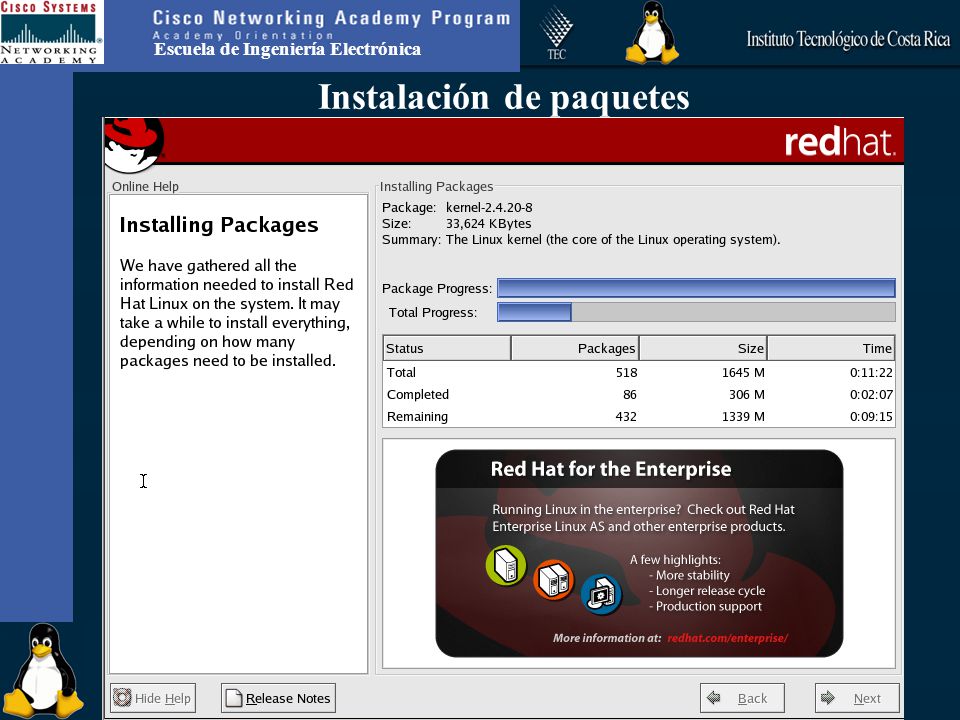
Task: Click the orange twin-server icon in the ad
Action: 554,580
